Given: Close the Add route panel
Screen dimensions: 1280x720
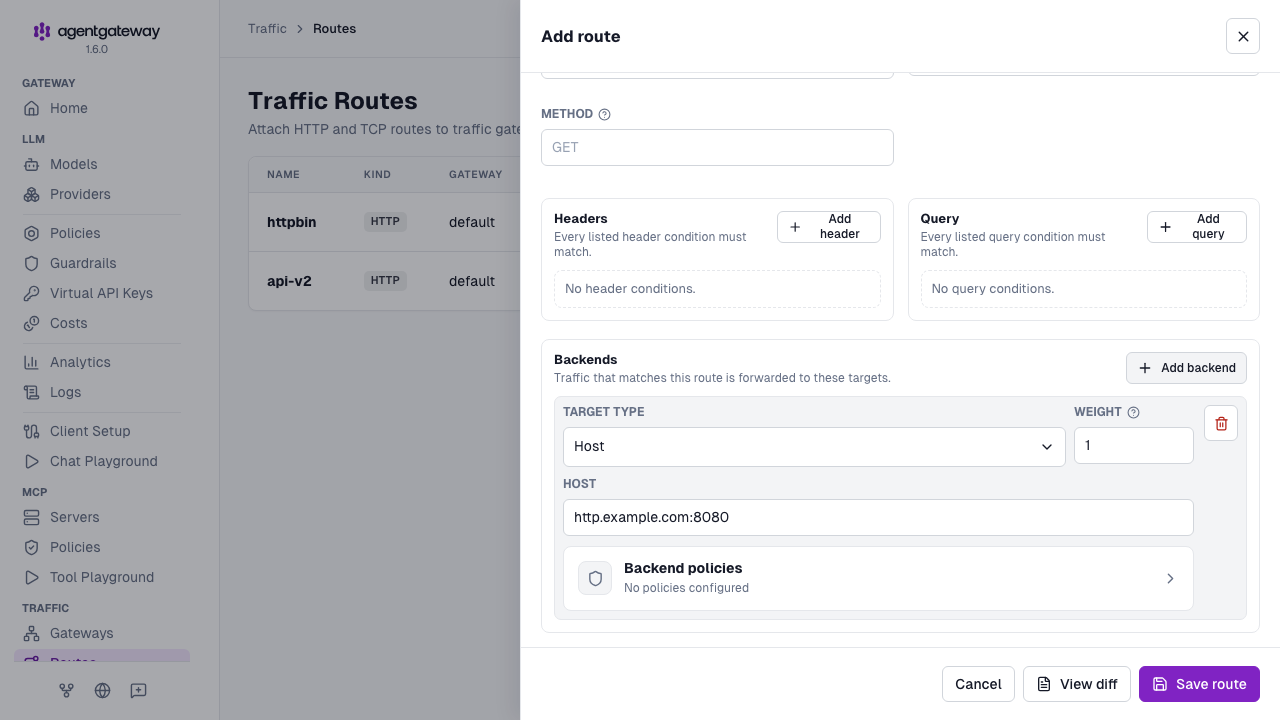Looking at the screenshot, I should point(1243,36).
